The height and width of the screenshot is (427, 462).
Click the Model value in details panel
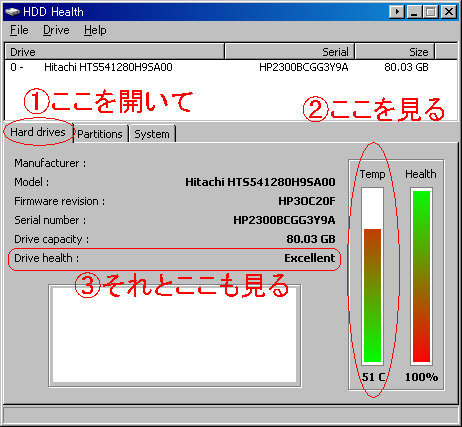260,182
